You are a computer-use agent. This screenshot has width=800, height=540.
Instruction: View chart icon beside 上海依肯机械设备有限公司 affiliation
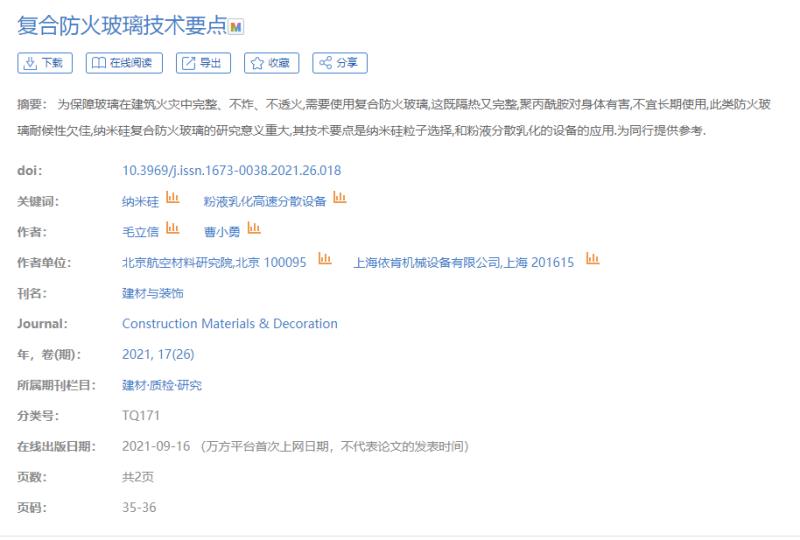[x=592, y=259]
